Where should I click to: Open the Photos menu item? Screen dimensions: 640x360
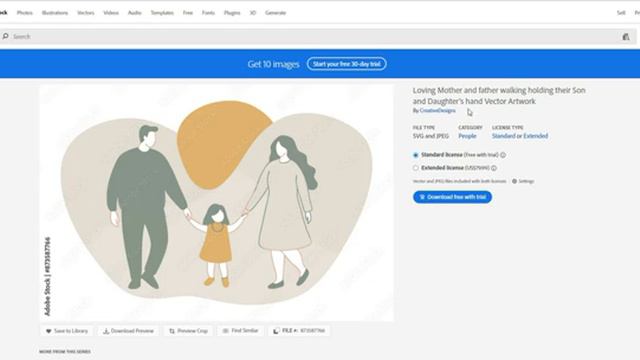(x=24, y=13)
